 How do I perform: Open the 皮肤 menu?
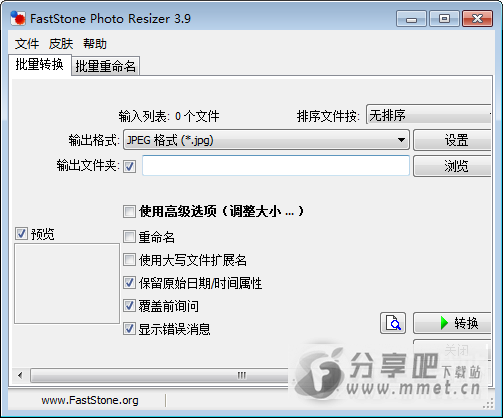click(61, 44)
